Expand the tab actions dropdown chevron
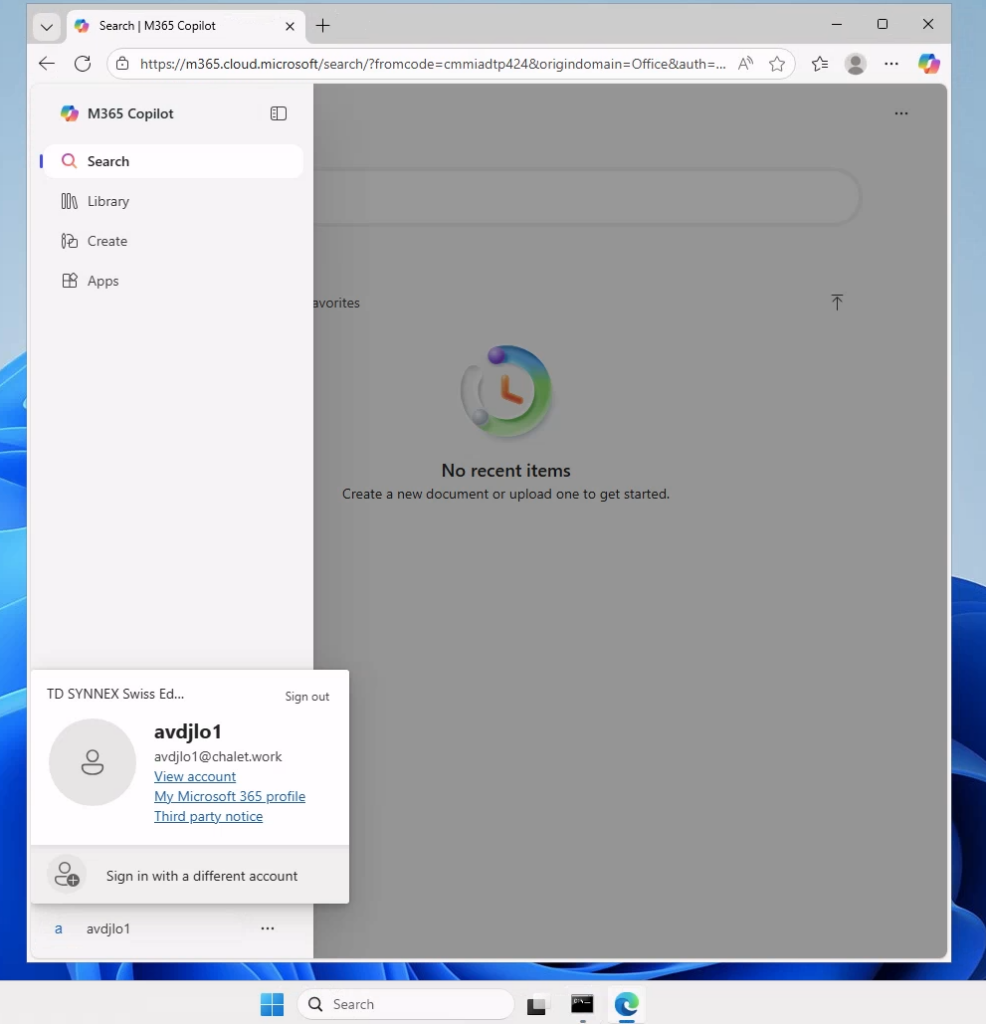 tap(46, 26)
